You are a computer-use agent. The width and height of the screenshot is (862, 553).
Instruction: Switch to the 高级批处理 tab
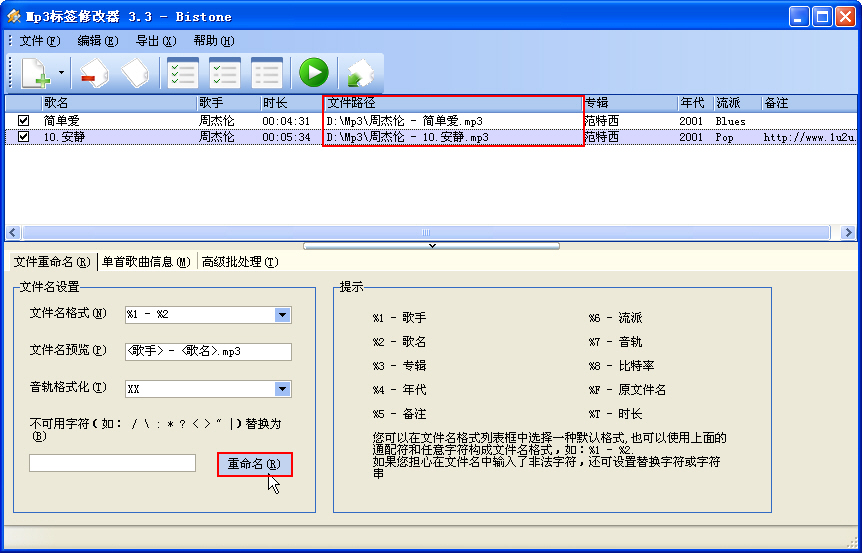click(x=239, y=262)
